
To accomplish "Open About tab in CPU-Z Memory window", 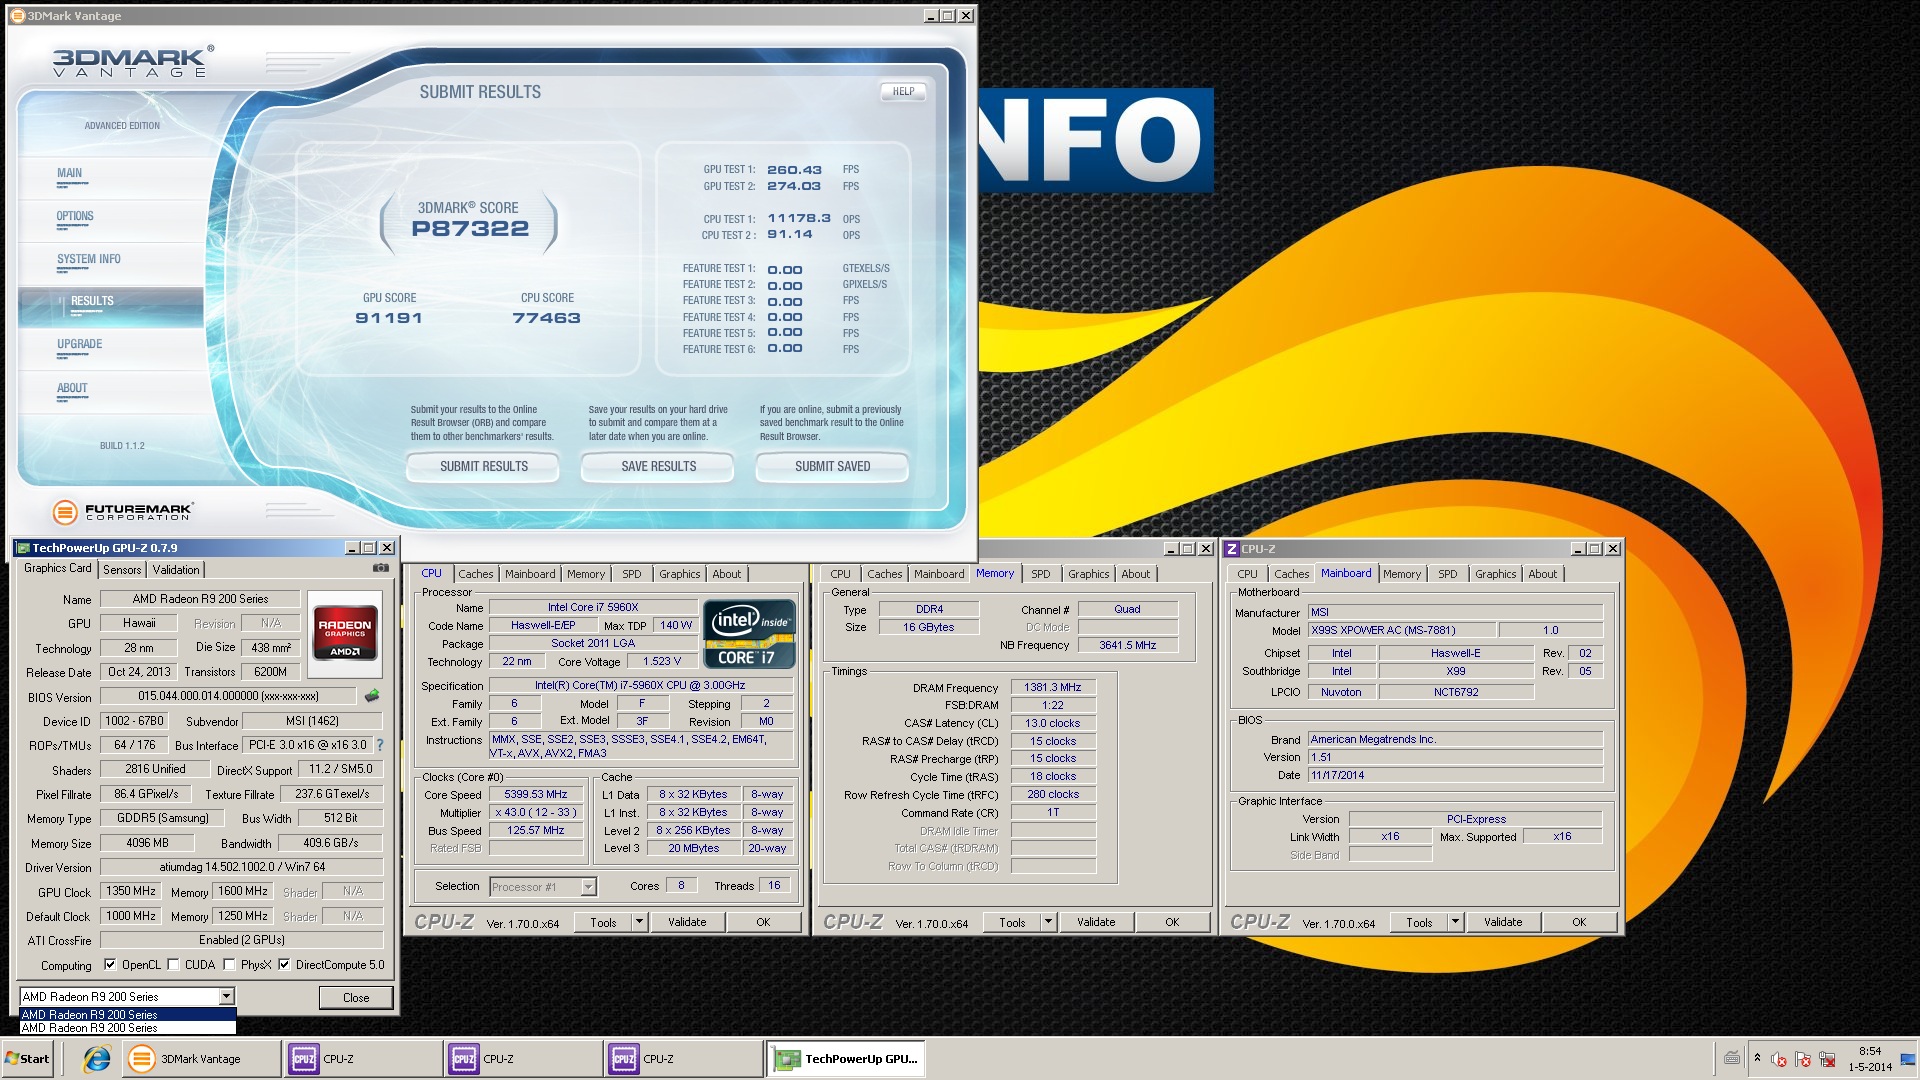I will pyautogui.click(x=1135, y=574).
